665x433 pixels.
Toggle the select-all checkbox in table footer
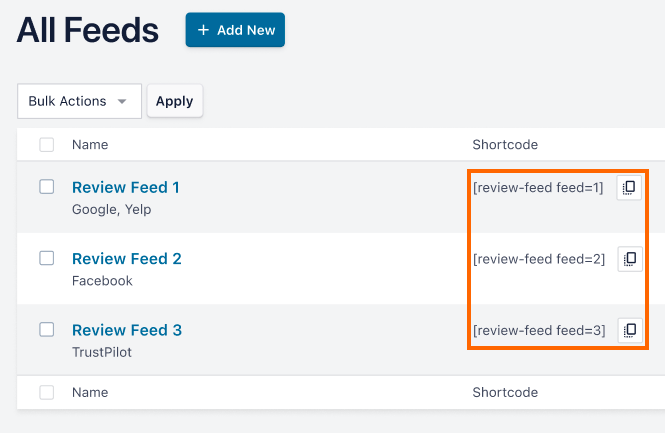pyautogui.click(x=47, y=393)
